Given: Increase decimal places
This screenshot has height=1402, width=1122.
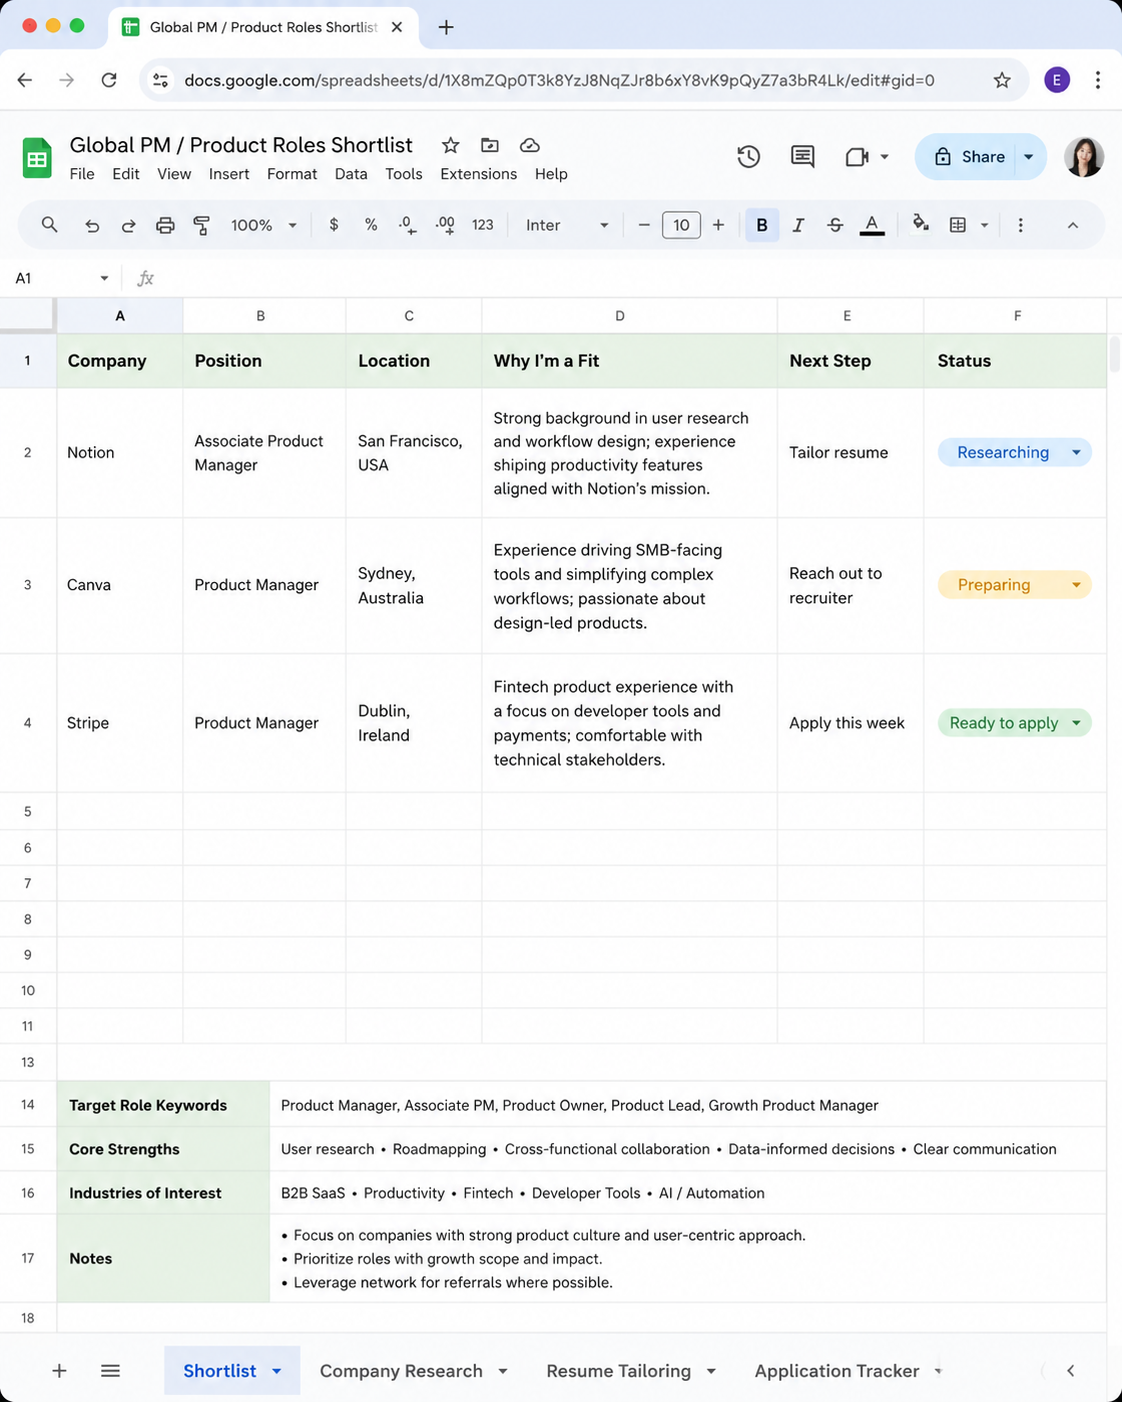Looking at the screenshot, I should [x=445, y=225].
